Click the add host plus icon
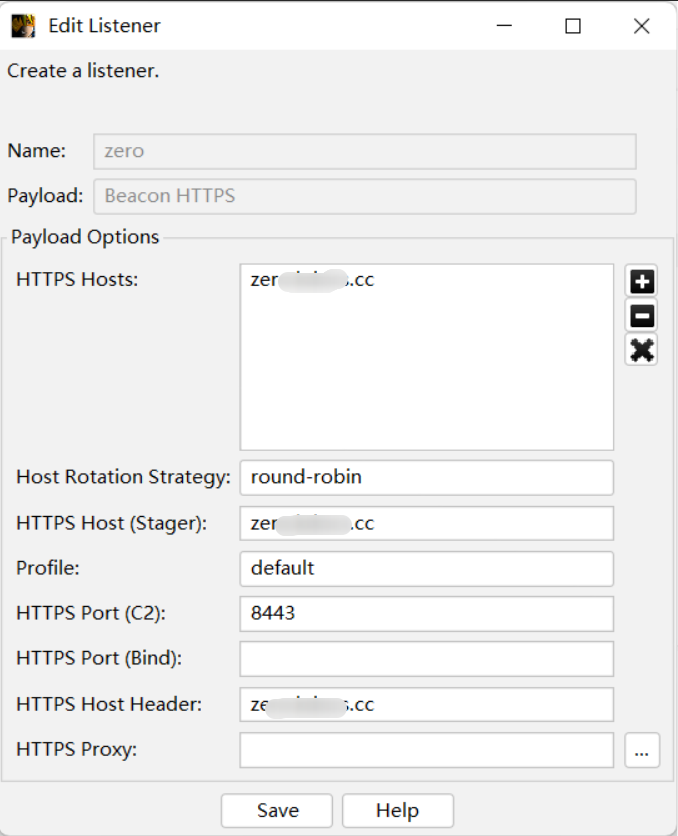678x836 pixels. (x=641, y=282)
